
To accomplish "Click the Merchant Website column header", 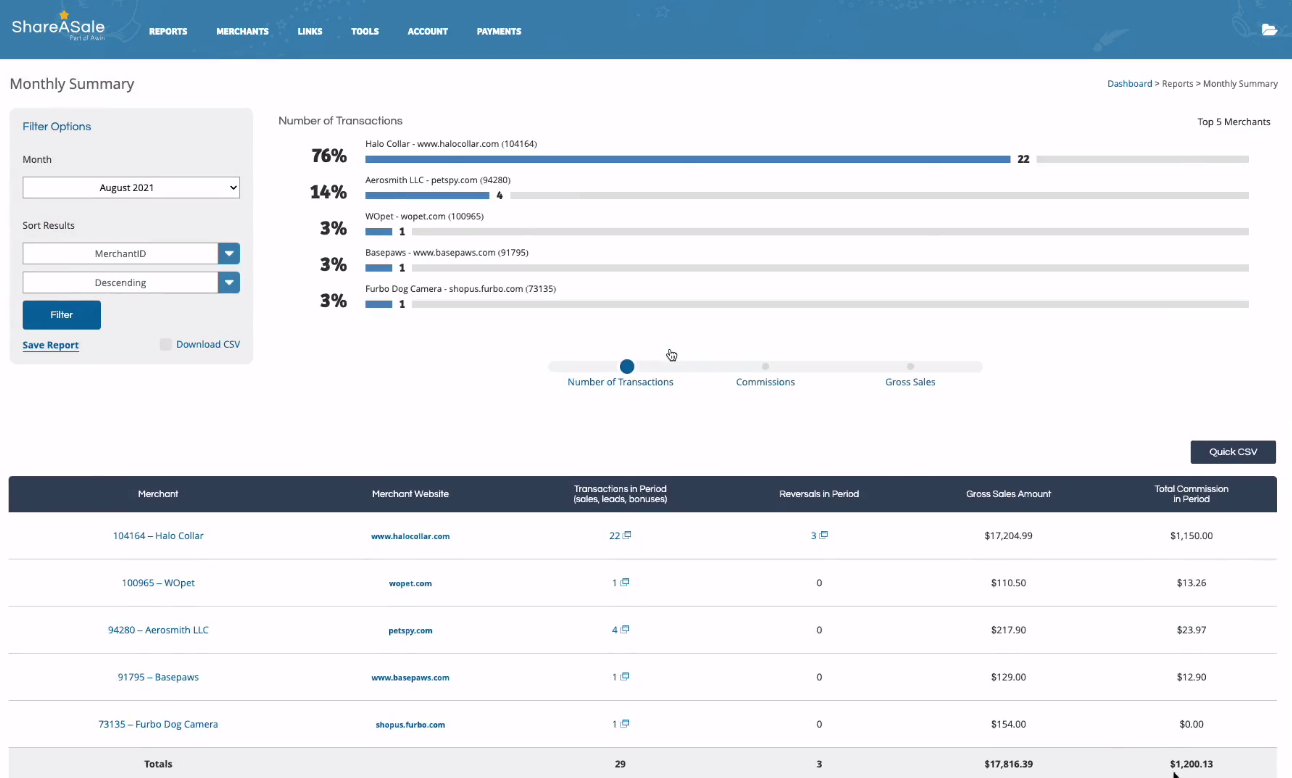I will click(x=410, y=494).
